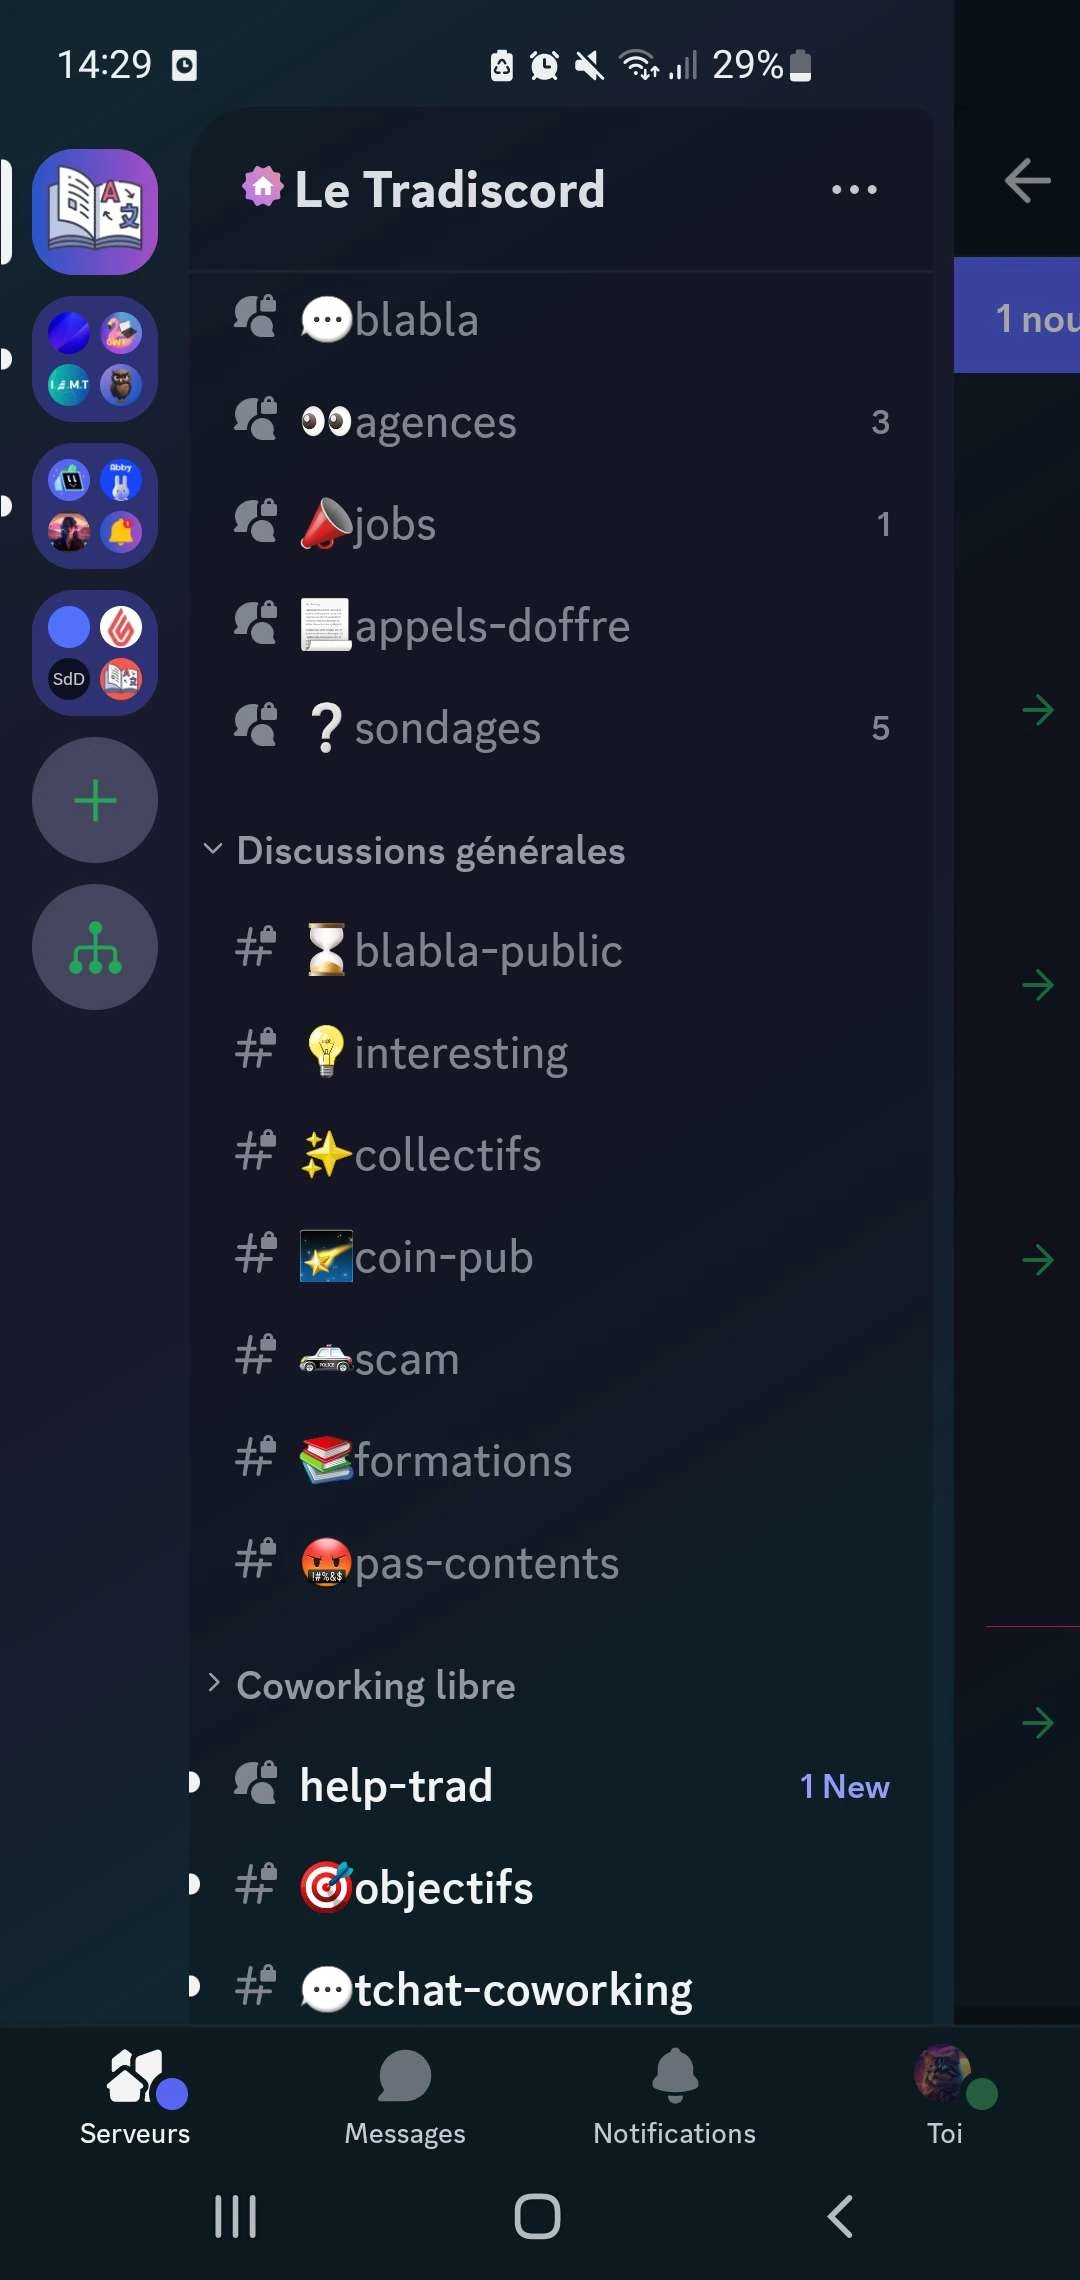The width and height of the screenshot is (1080, 2280).
Task: Open the agences channel
Action: pyautogui.click(x=435, y=423)
